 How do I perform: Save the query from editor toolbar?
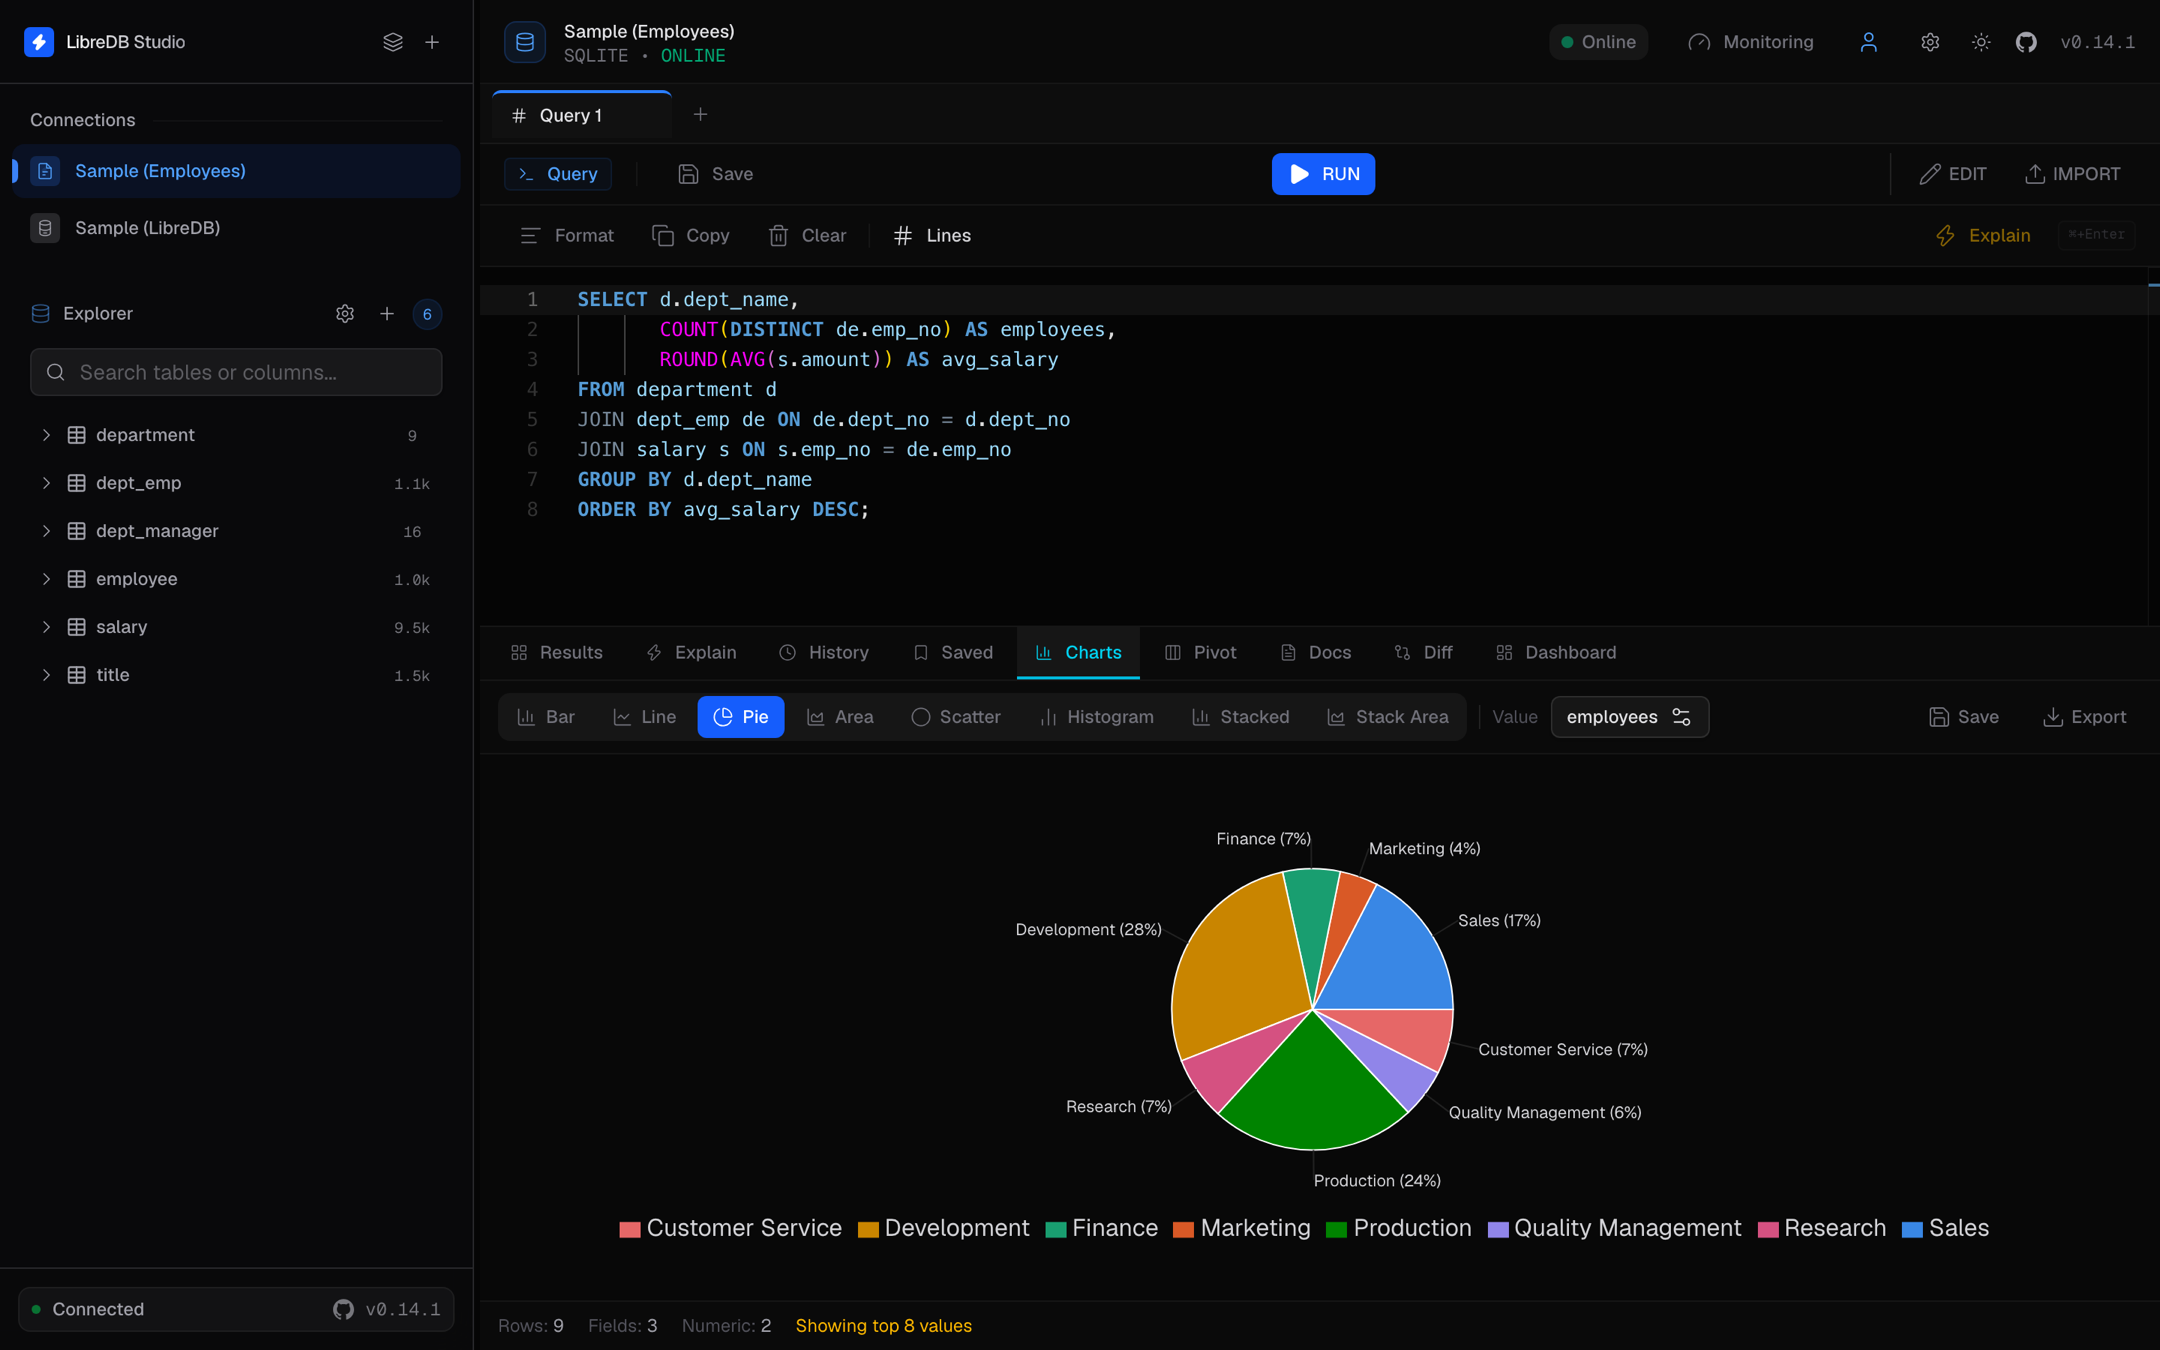point(716,174)
